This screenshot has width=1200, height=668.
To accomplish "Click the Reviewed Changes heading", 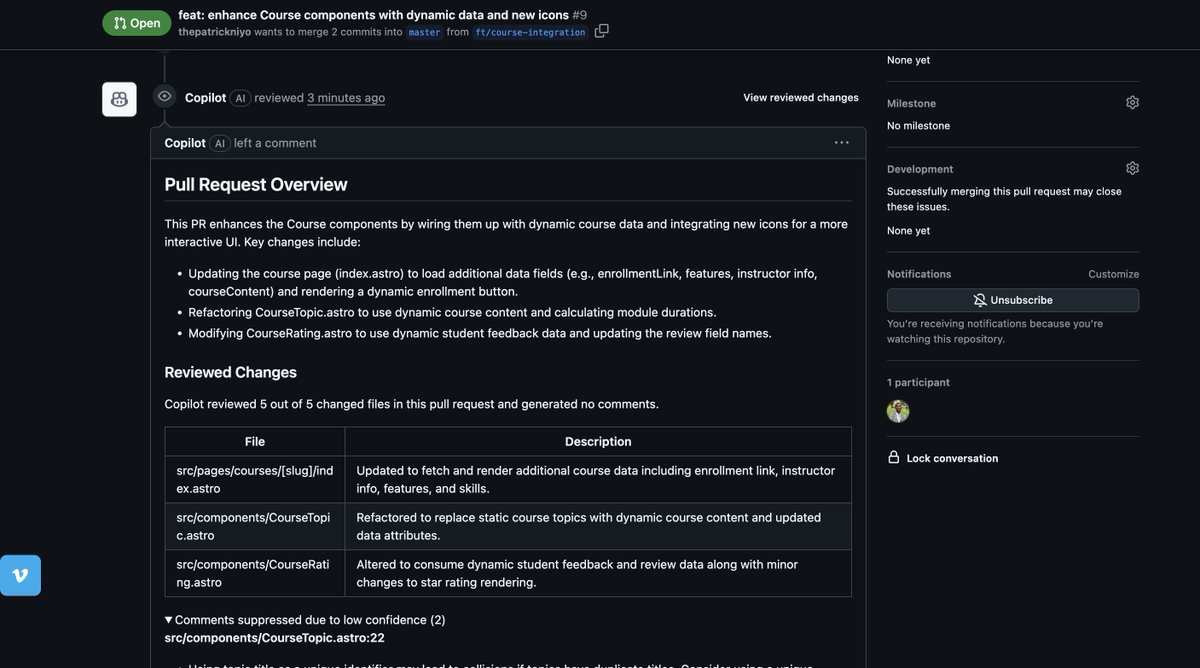I will (x=231, y=372).
